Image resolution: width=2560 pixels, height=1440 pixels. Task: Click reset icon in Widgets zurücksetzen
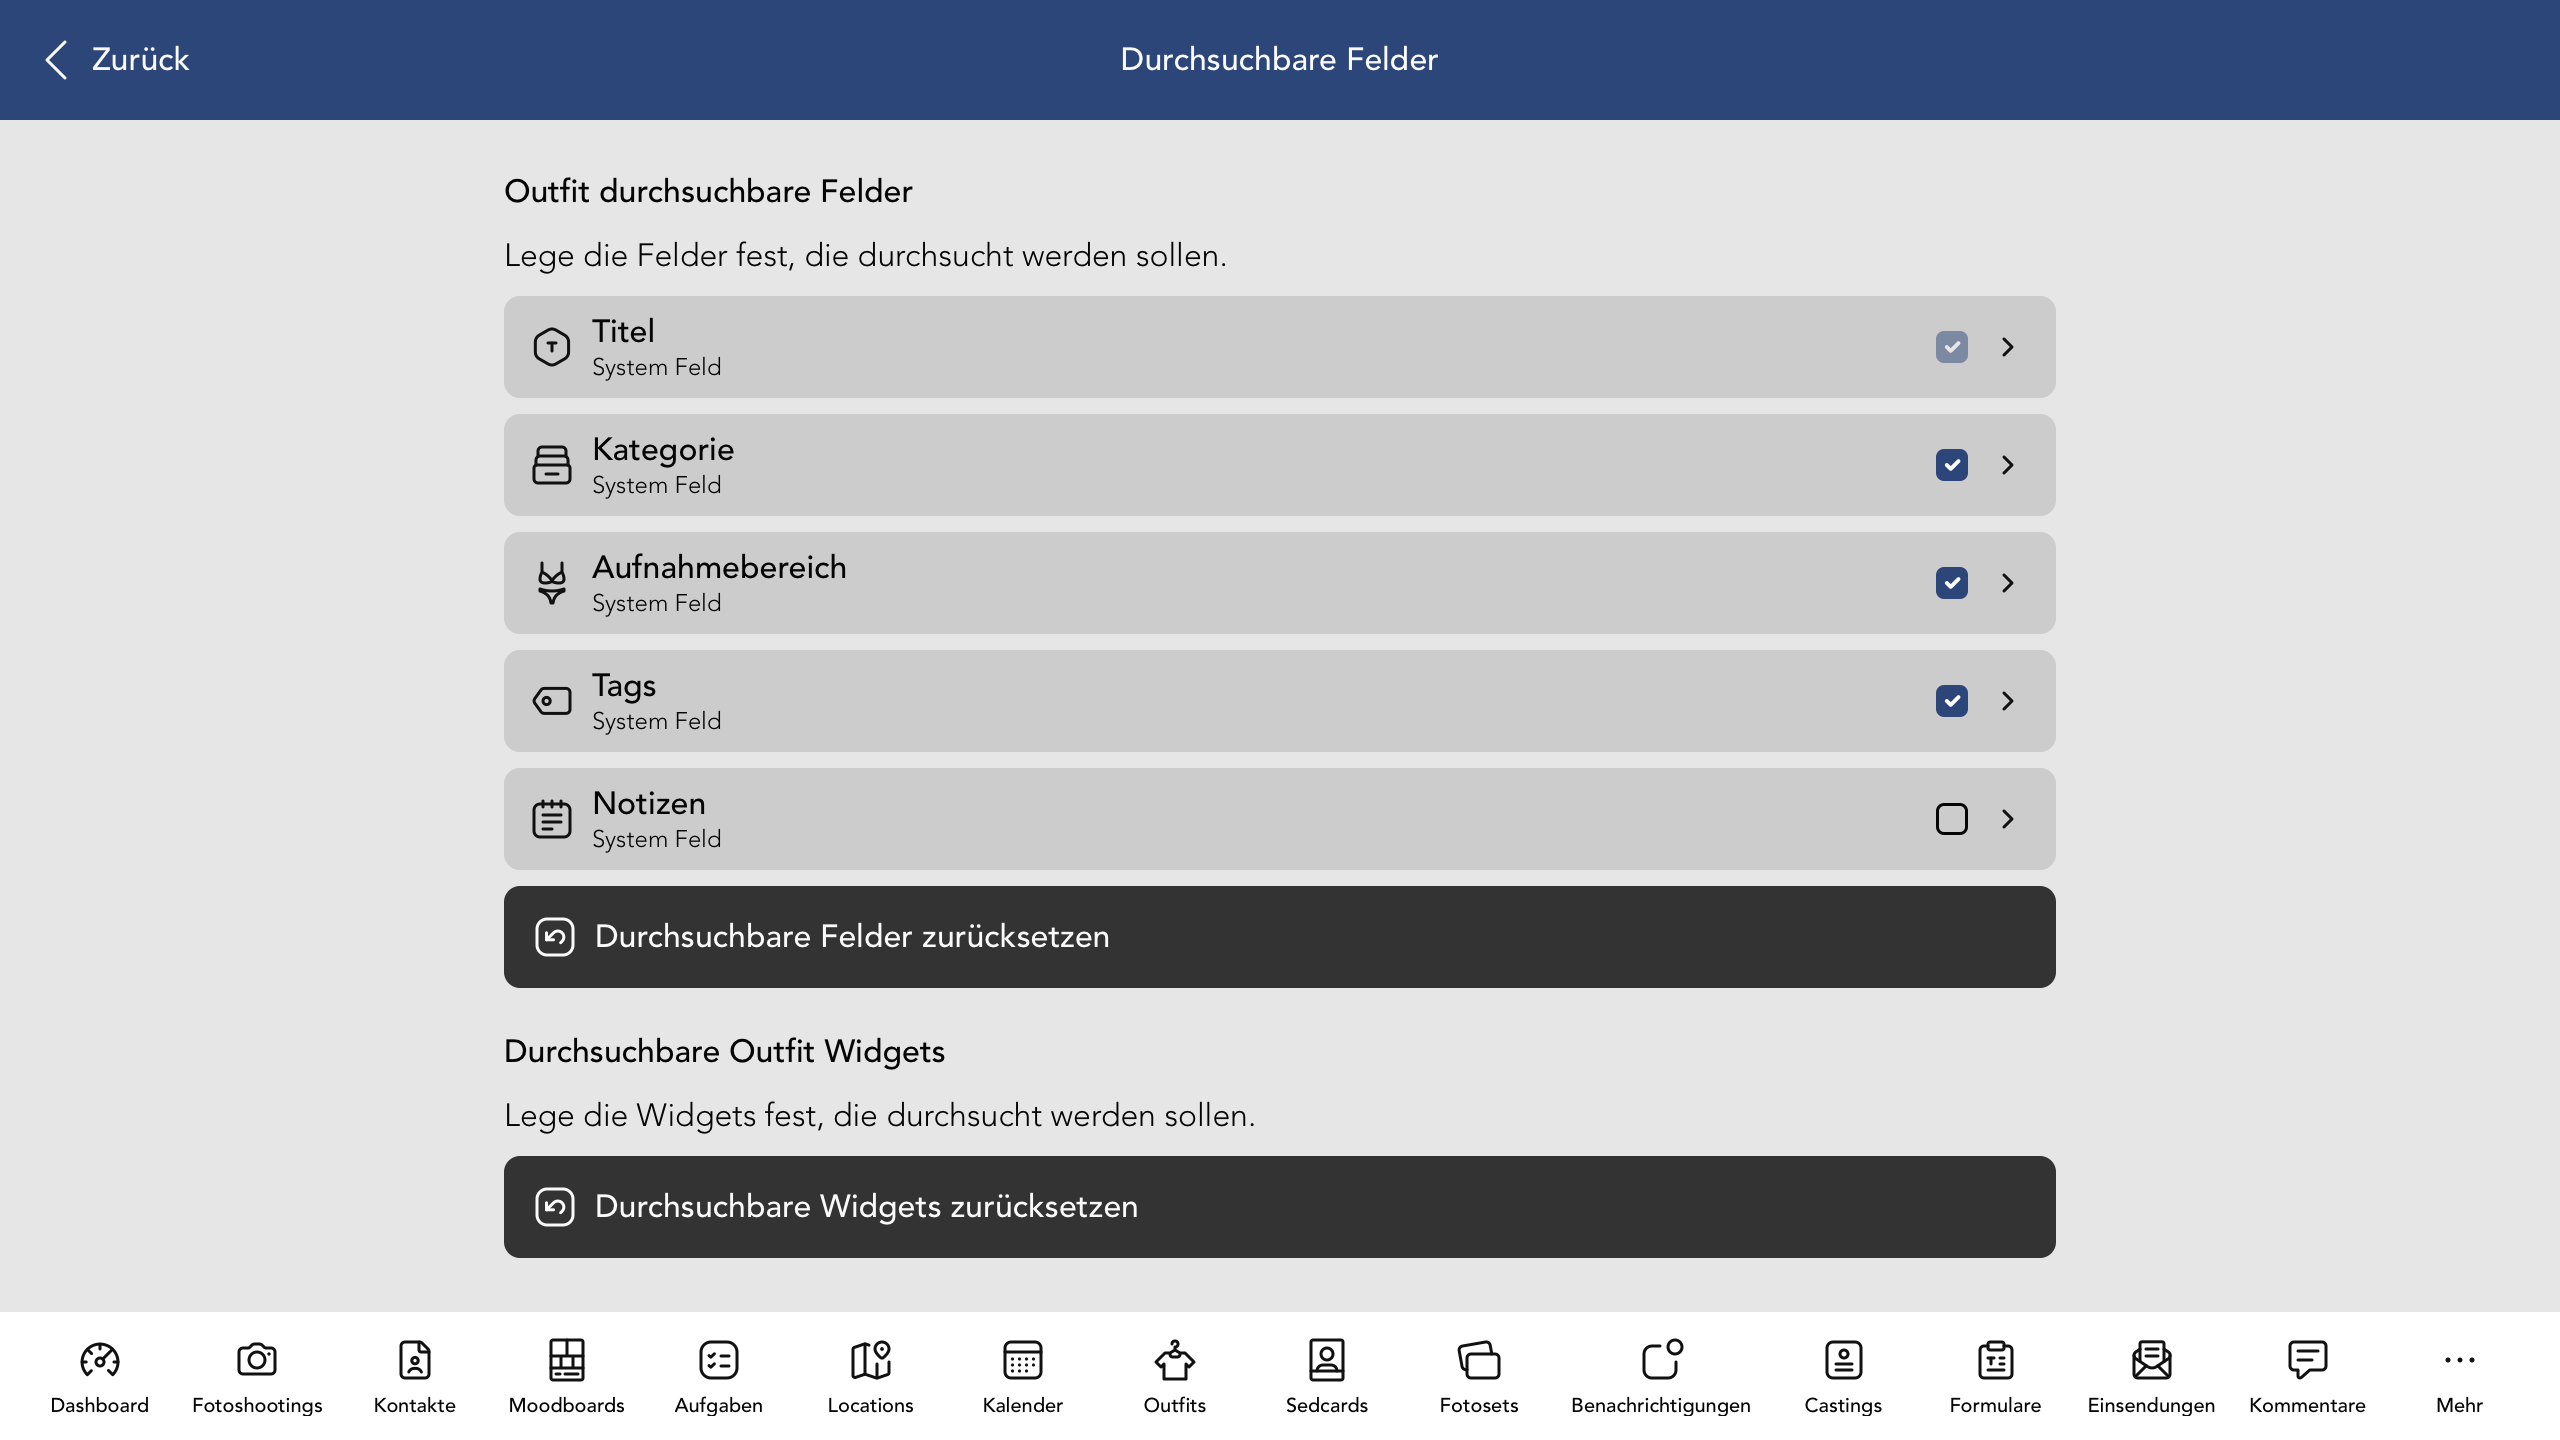coord(555,1207)
